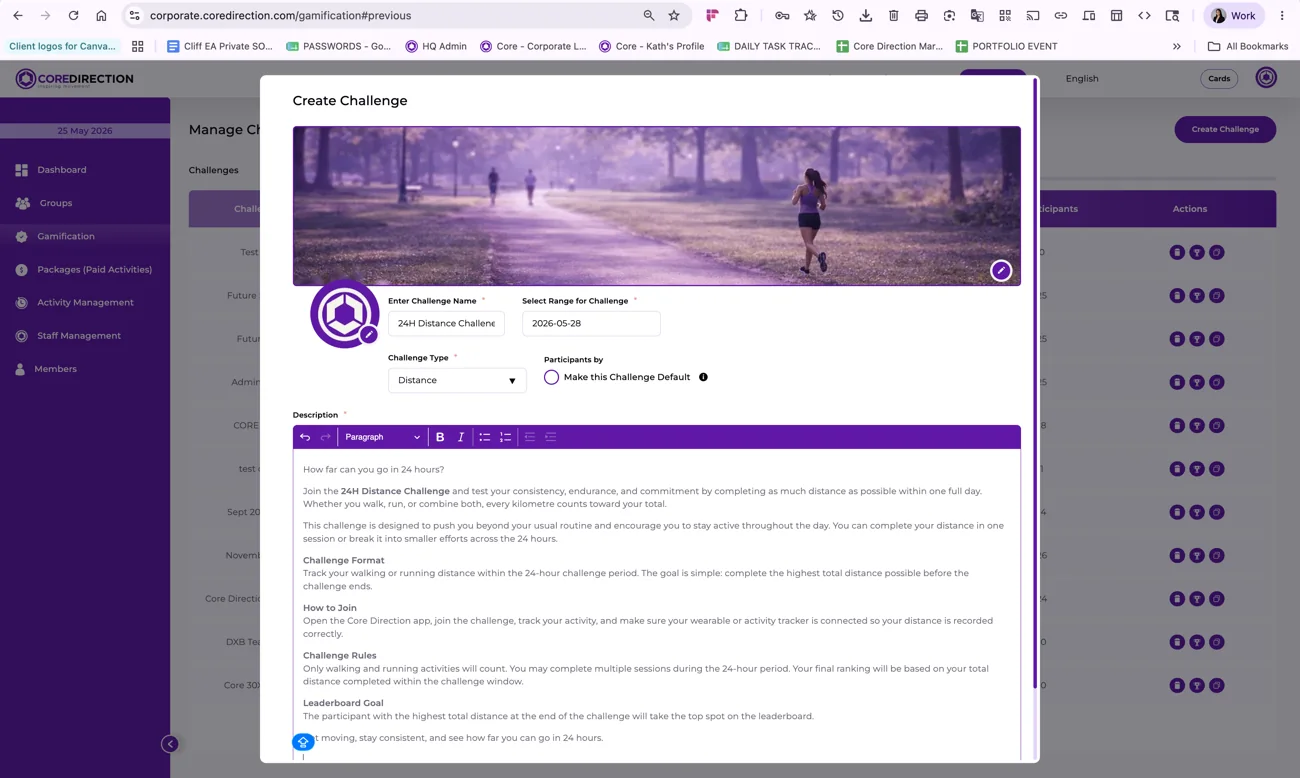Open Chrome three-dot menu
Screen dimensions: 1300x778
point(1282,16)
